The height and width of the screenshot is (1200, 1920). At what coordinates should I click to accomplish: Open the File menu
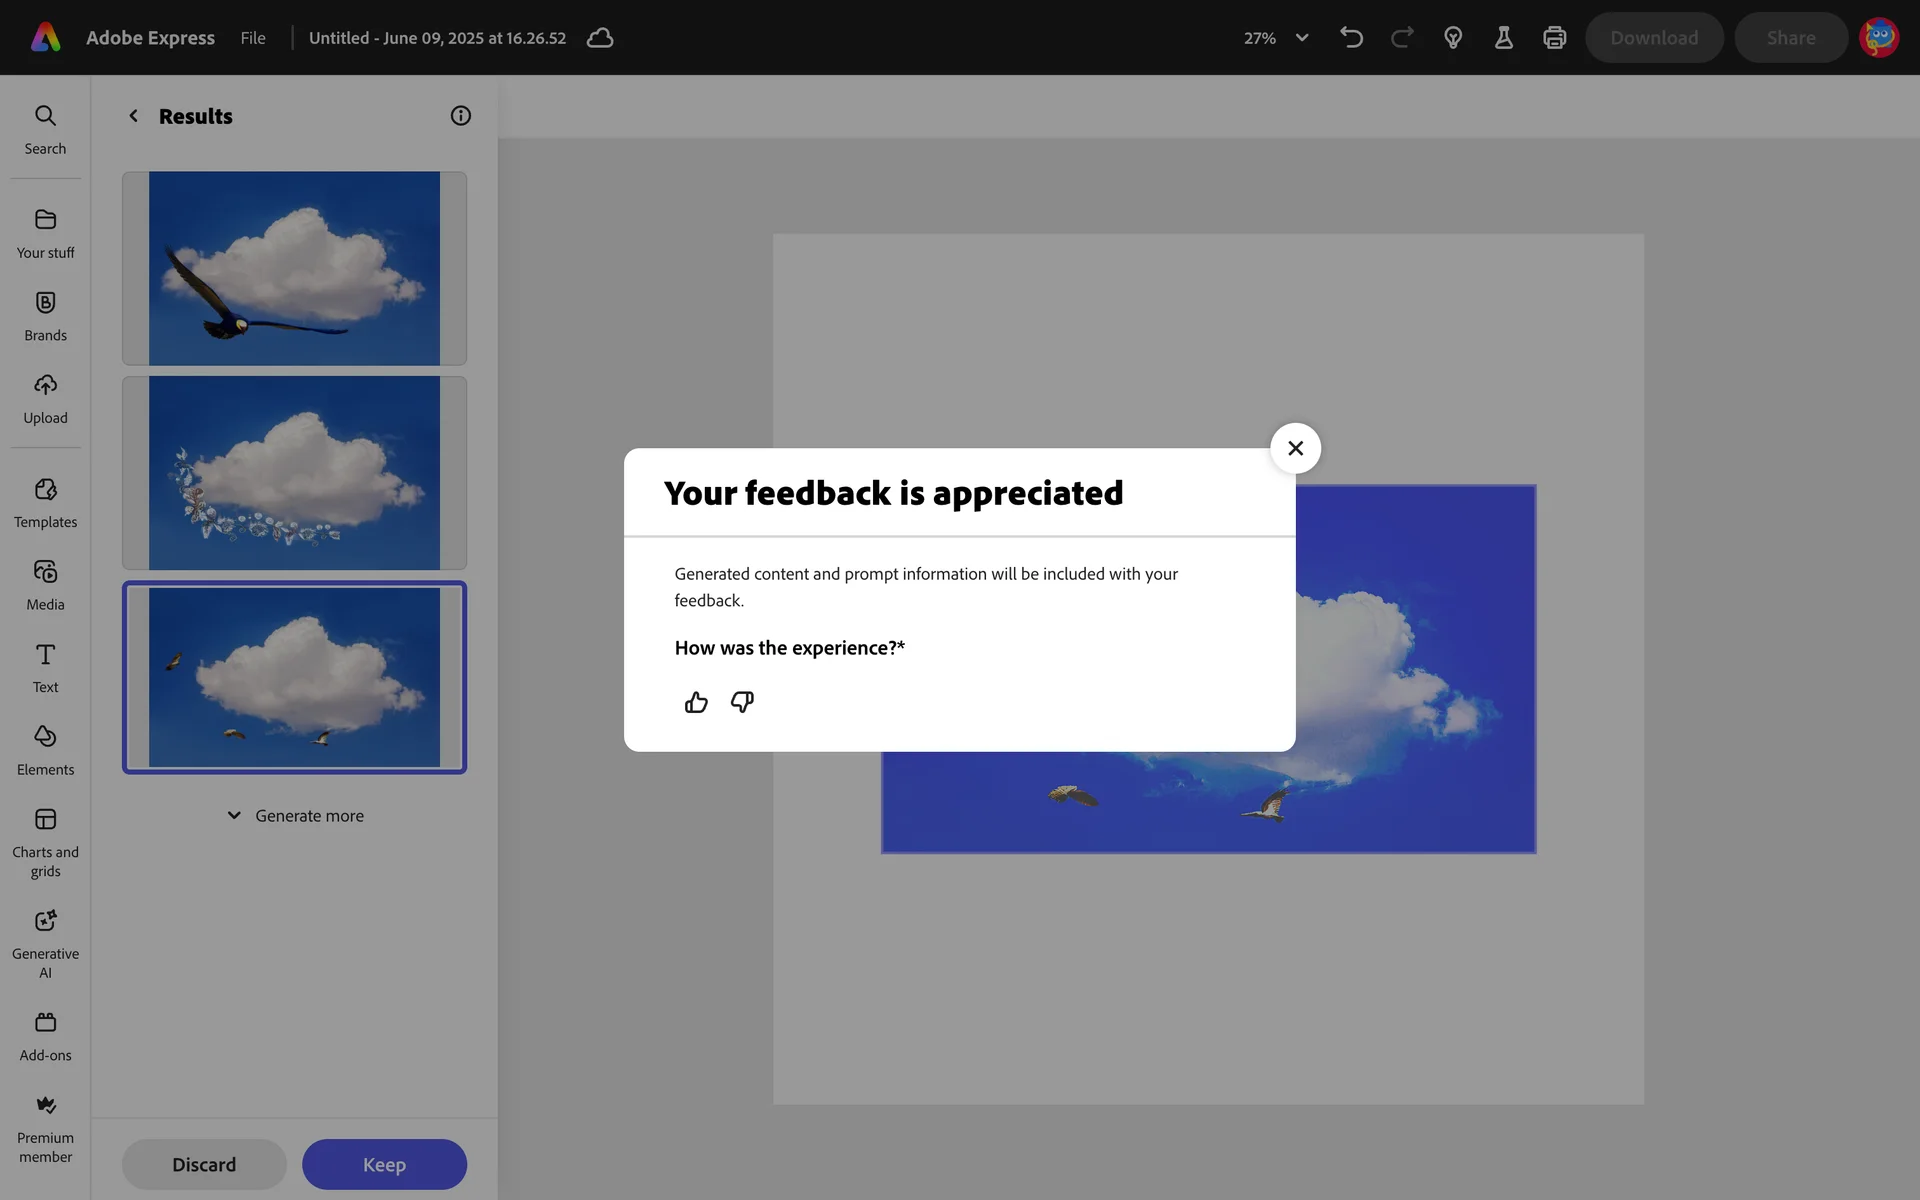(253, 38)
